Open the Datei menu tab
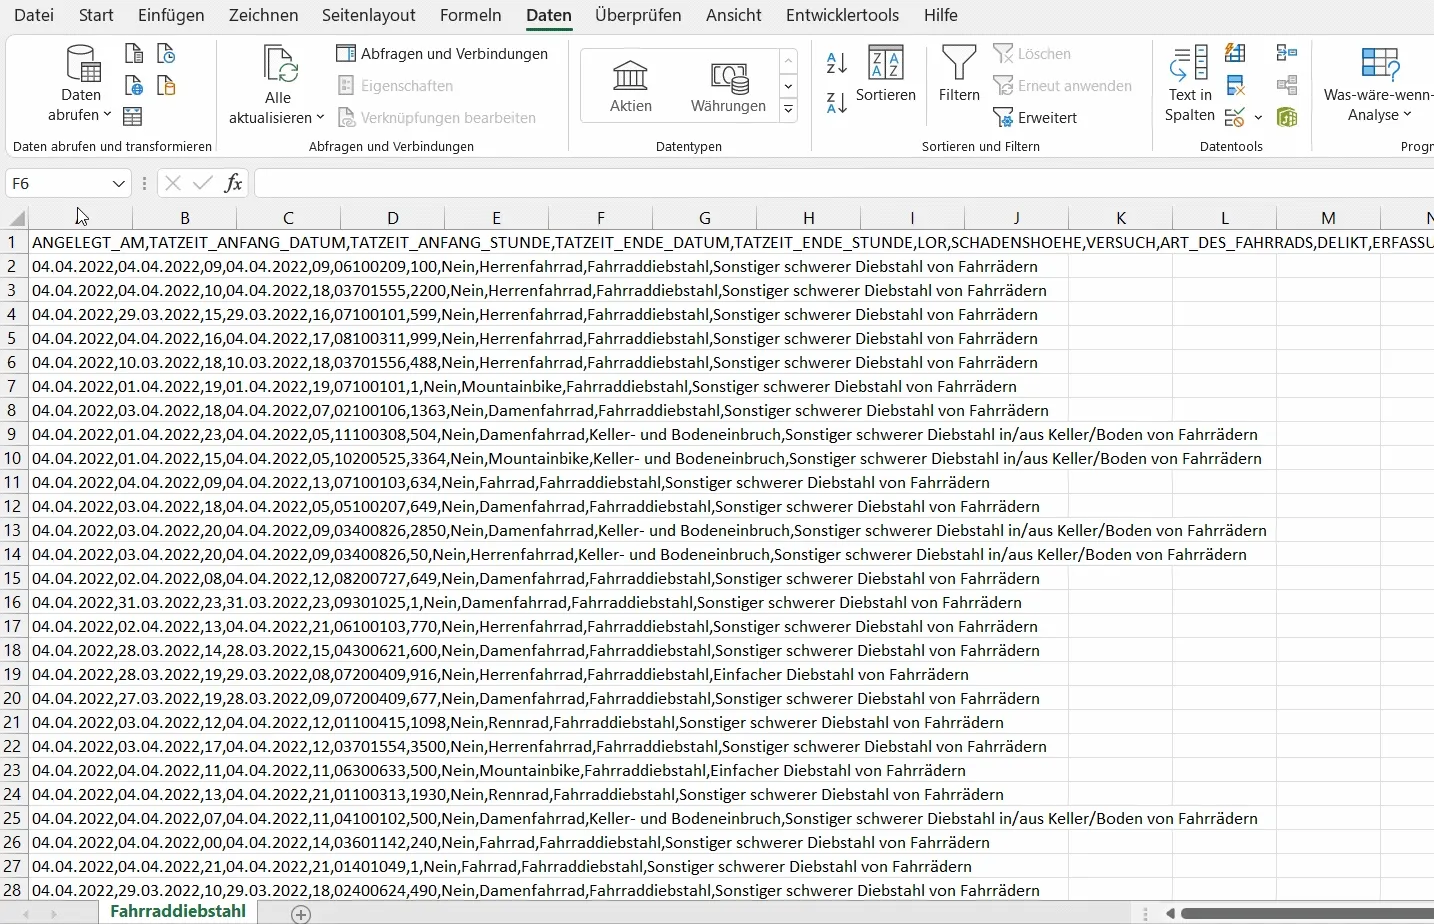The width and height of the screenshot is (1434, 924). (34, 15)
